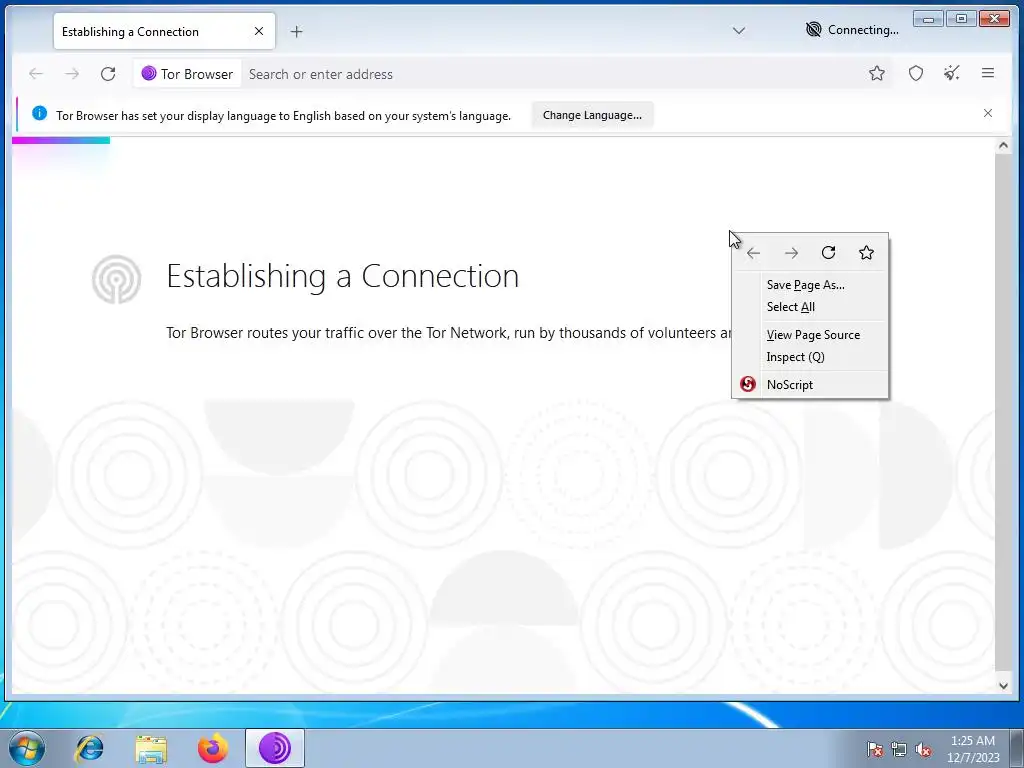
Task: Click the network tray icon
Action: (x=899, y=749)
